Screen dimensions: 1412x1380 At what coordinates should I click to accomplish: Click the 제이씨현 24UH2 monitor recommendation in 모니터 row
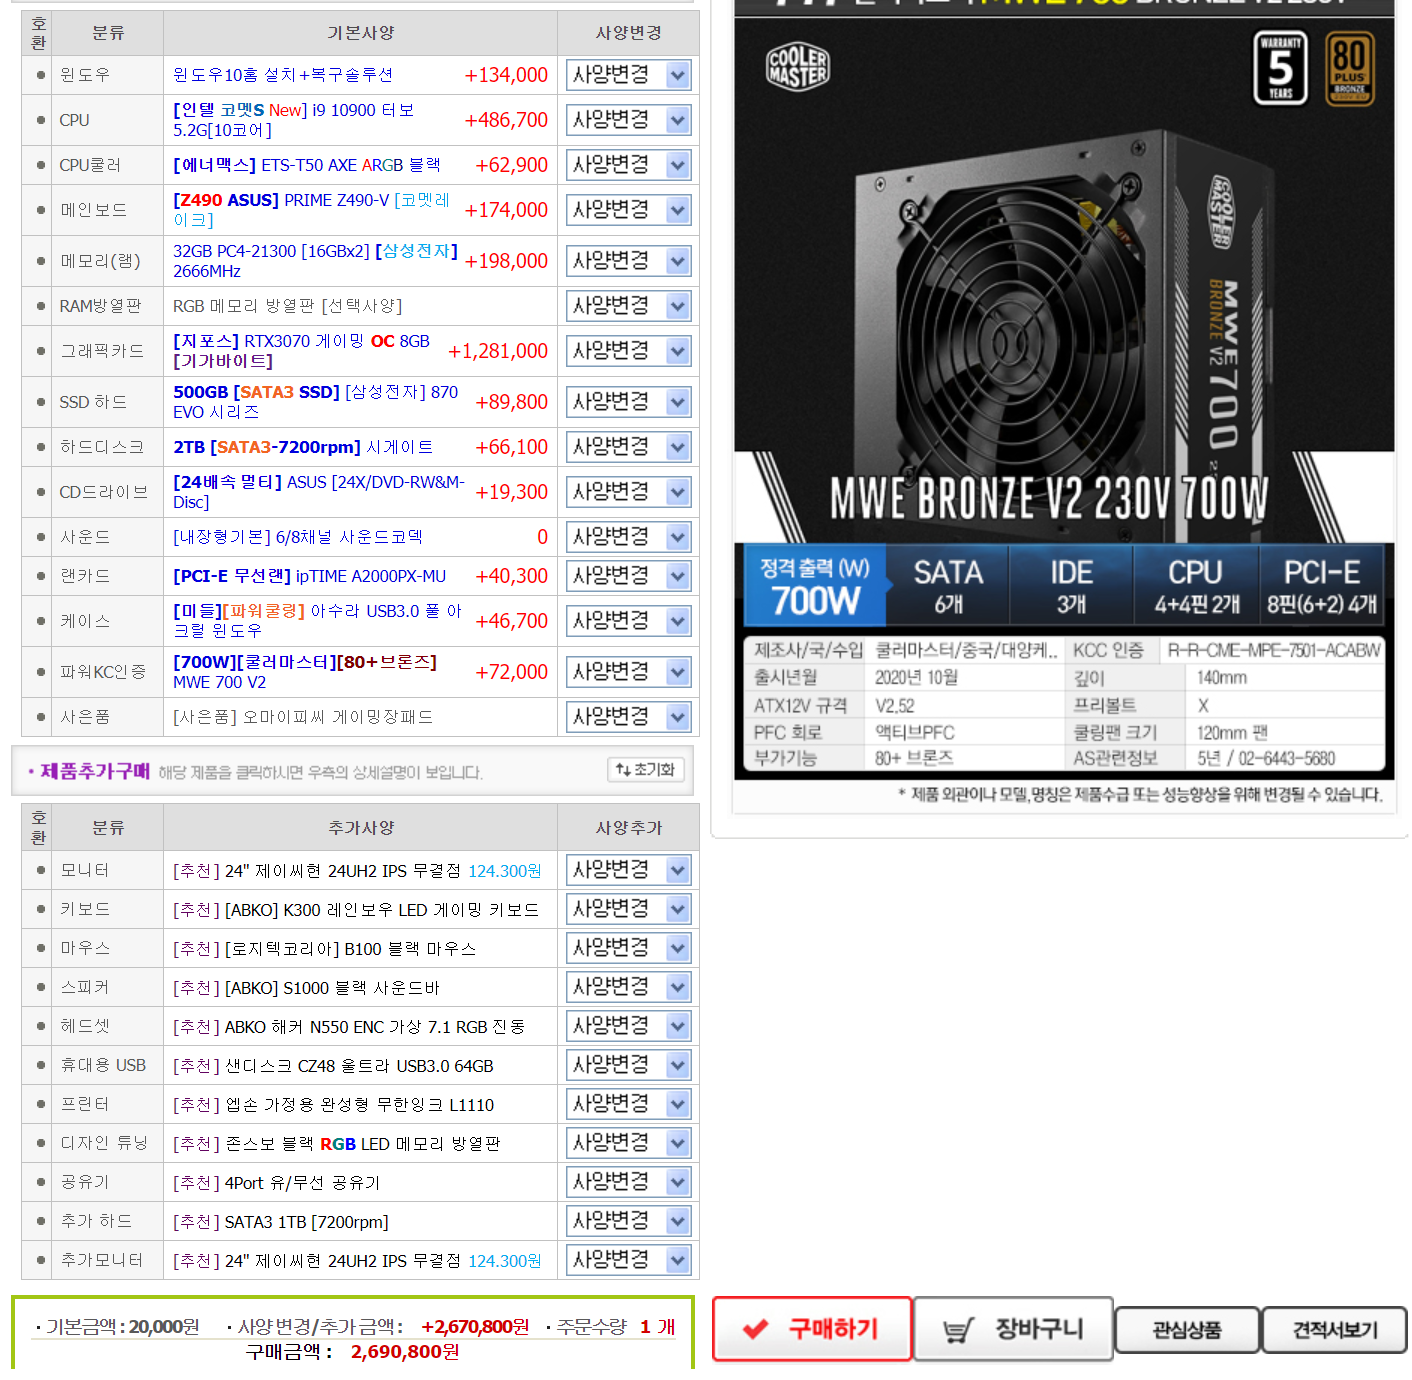click(357, 871)
